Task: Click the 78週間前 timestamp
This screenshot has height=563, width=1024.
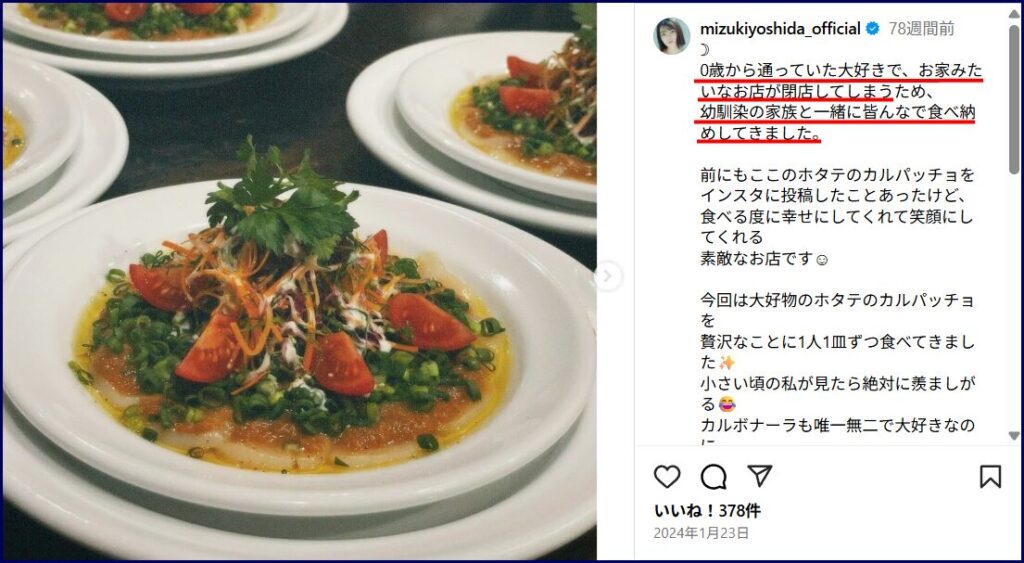Action: [x=921, y=29]
